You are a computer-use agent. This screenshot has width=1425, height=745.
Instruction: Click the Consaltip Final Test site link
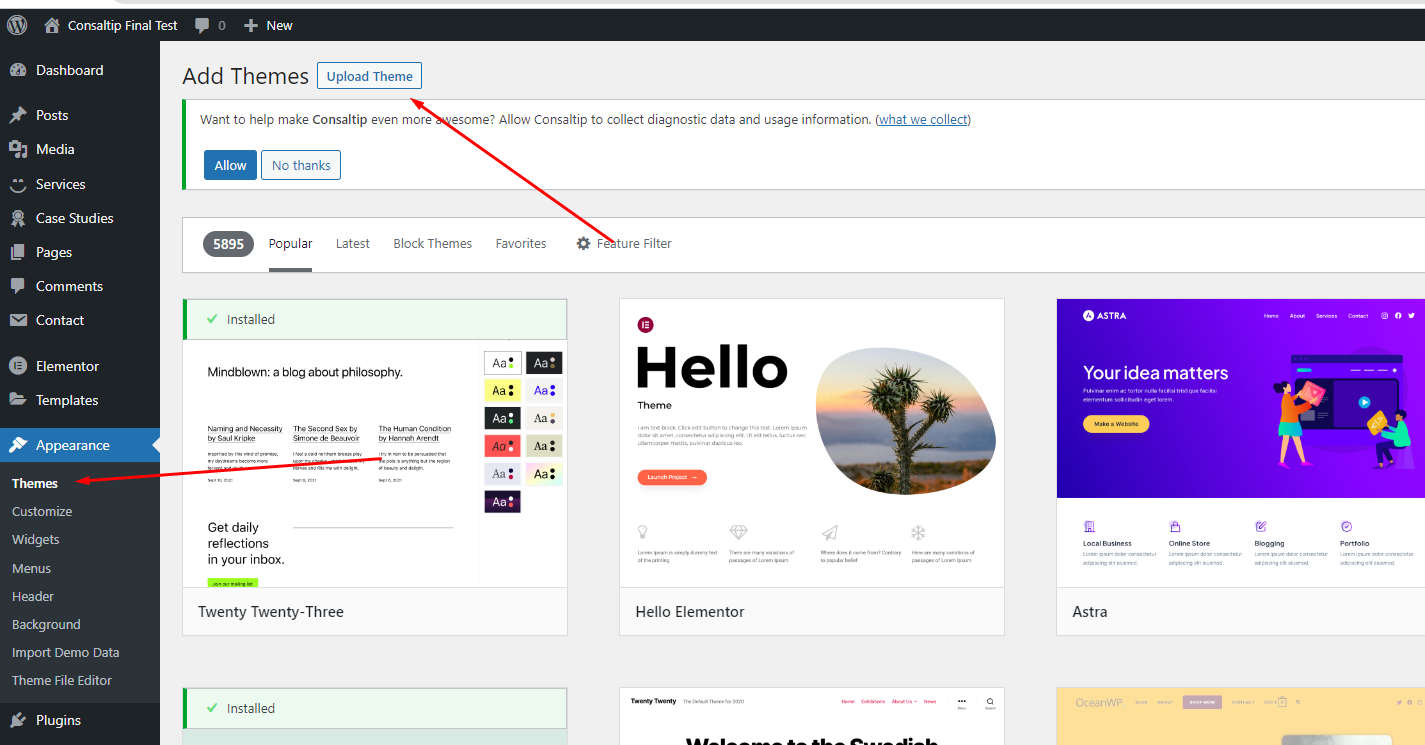[111, 25]
